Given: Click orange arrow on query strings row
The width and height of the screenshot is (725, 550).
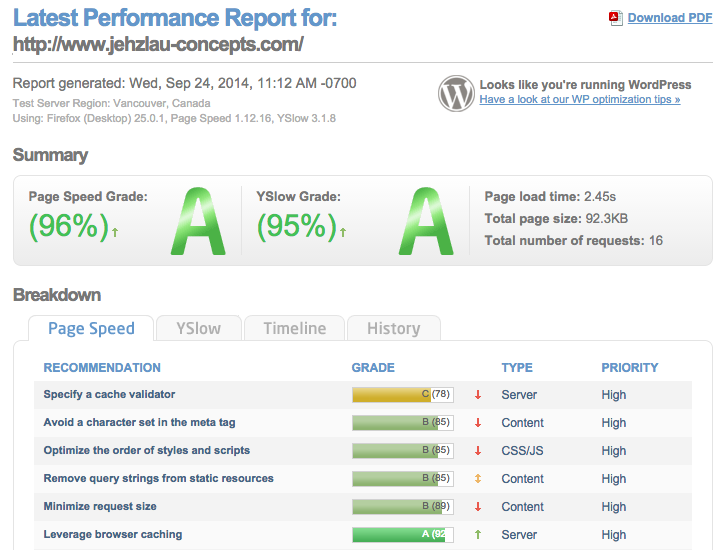Looking at the screenshot, I should [478, 479].
